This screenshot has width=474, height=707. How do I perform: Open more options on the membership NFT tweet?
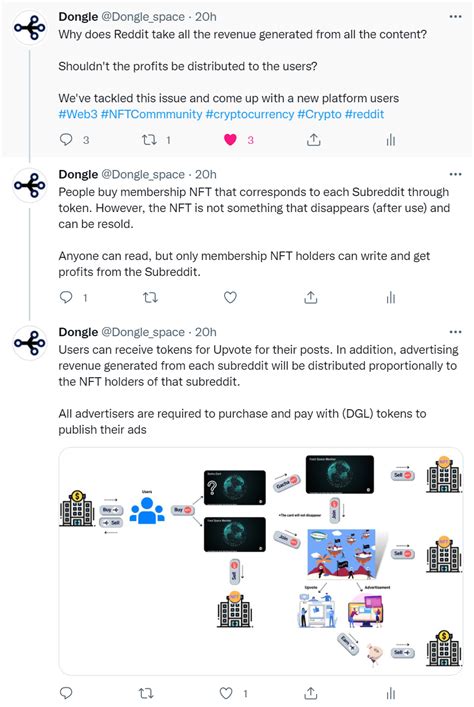(x=456, y=174)
